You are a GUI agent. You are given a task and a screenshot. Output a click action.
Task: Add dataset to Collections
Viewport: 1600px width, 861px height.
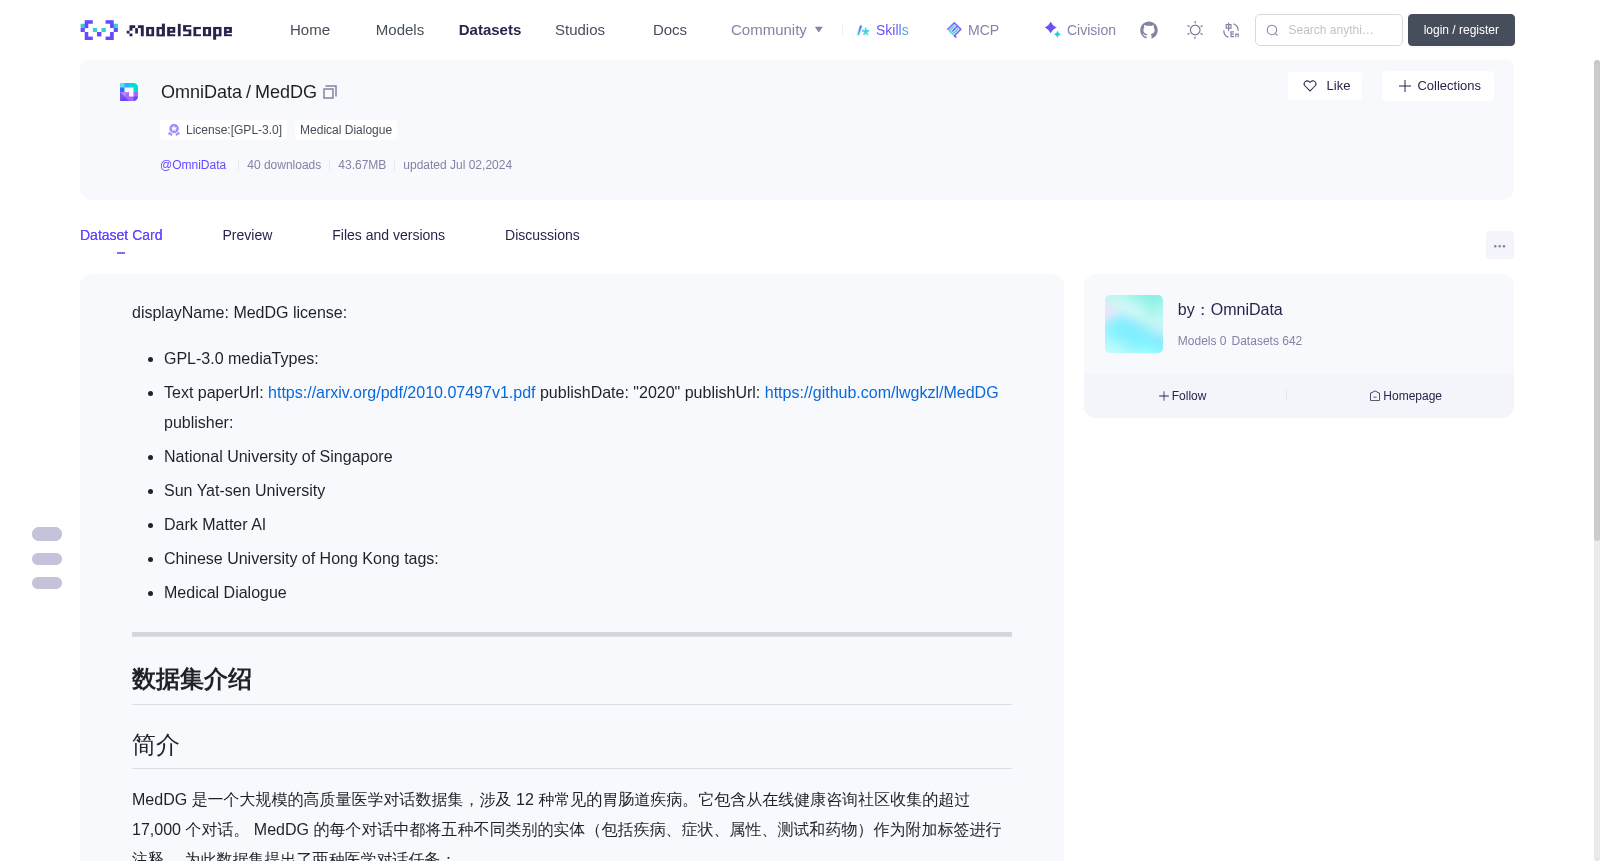[x=1438, y=86]
